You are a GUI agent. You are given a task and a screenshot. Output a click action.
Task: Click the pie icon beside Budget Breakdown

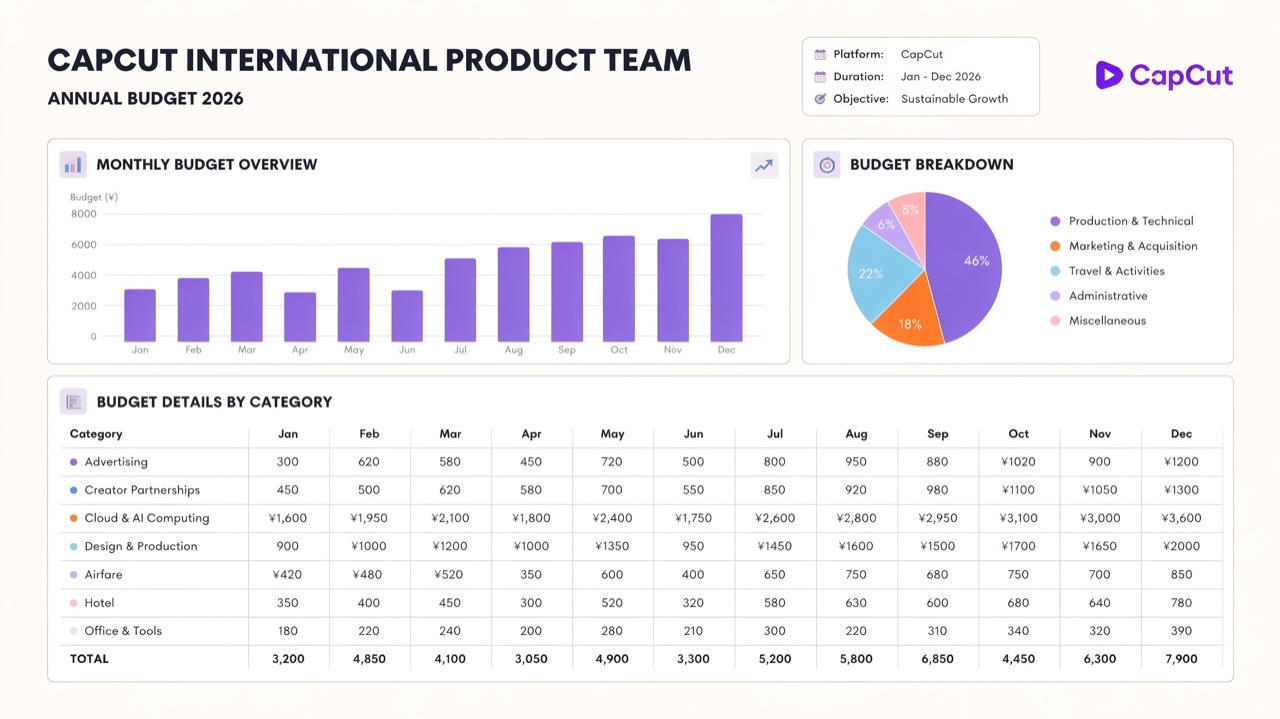(827, 165)
